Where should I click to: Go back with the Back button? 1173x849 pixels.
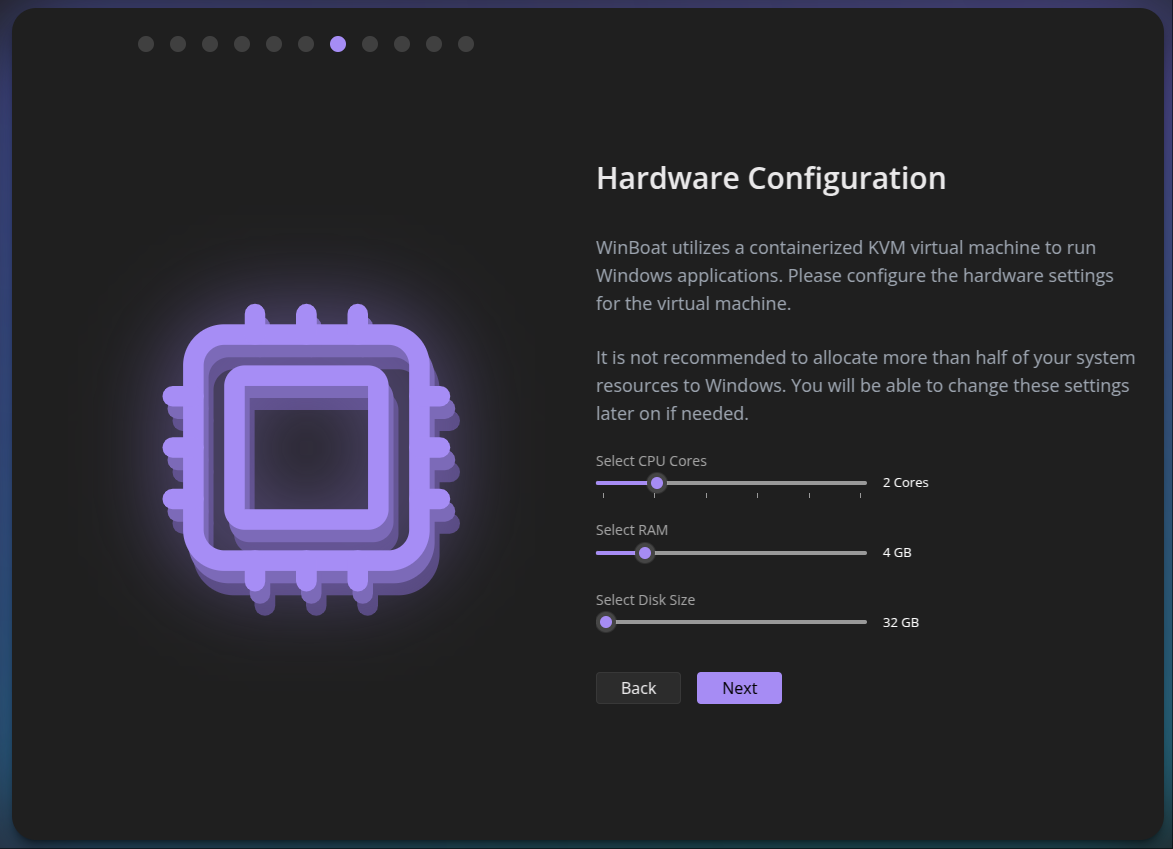coord(638,688)
